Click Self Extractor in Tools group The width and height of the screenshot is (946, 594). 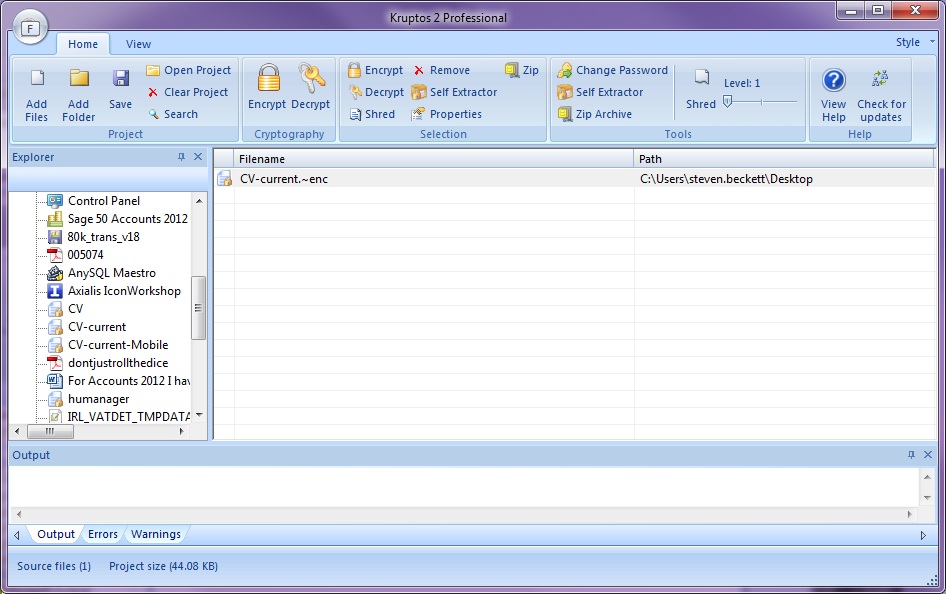(x=600, y=92)
